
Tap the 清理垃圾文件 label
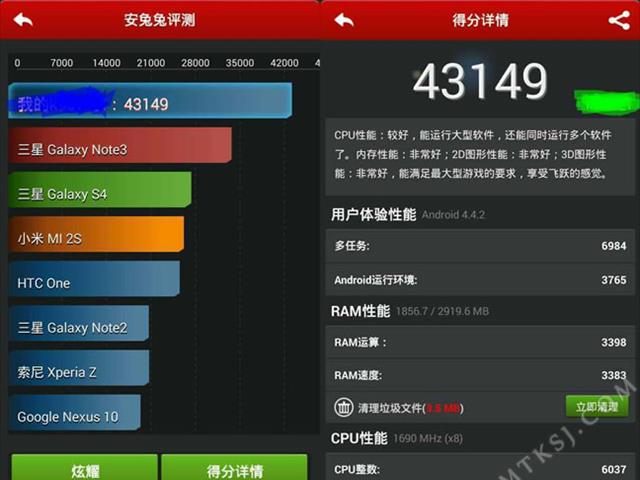(x=411, y=408)
